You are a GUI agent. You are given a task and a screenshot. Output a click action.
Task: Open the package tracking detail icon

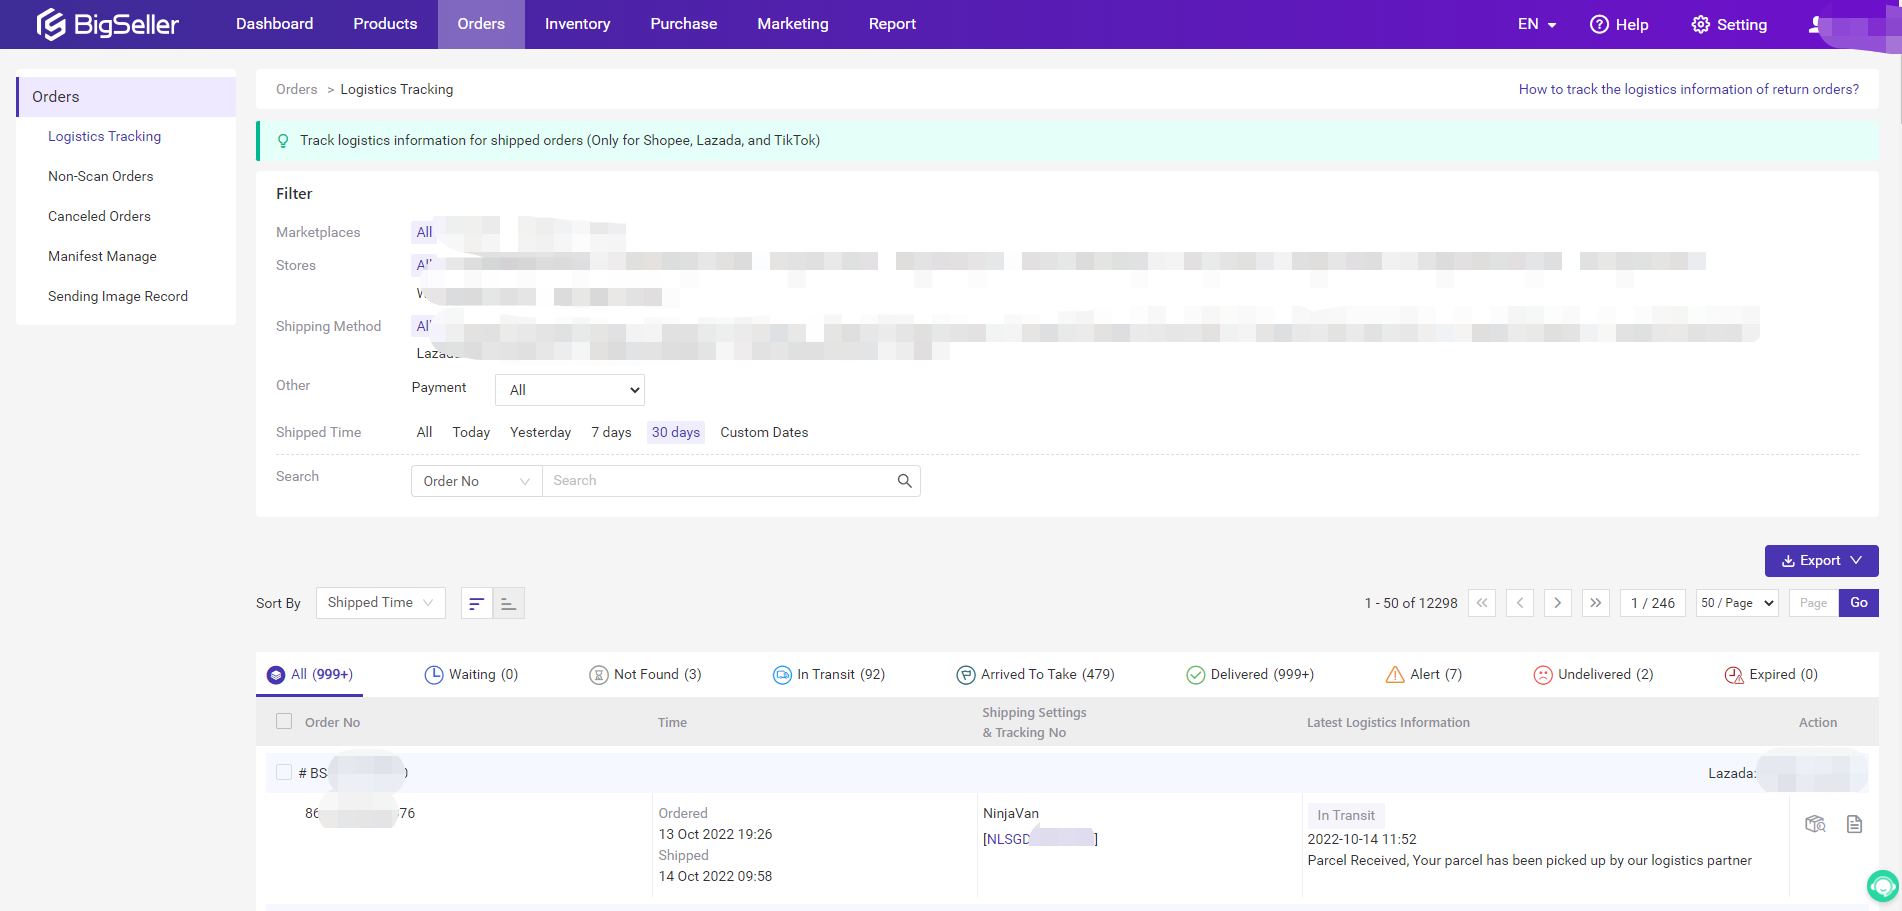[1815, 824]
